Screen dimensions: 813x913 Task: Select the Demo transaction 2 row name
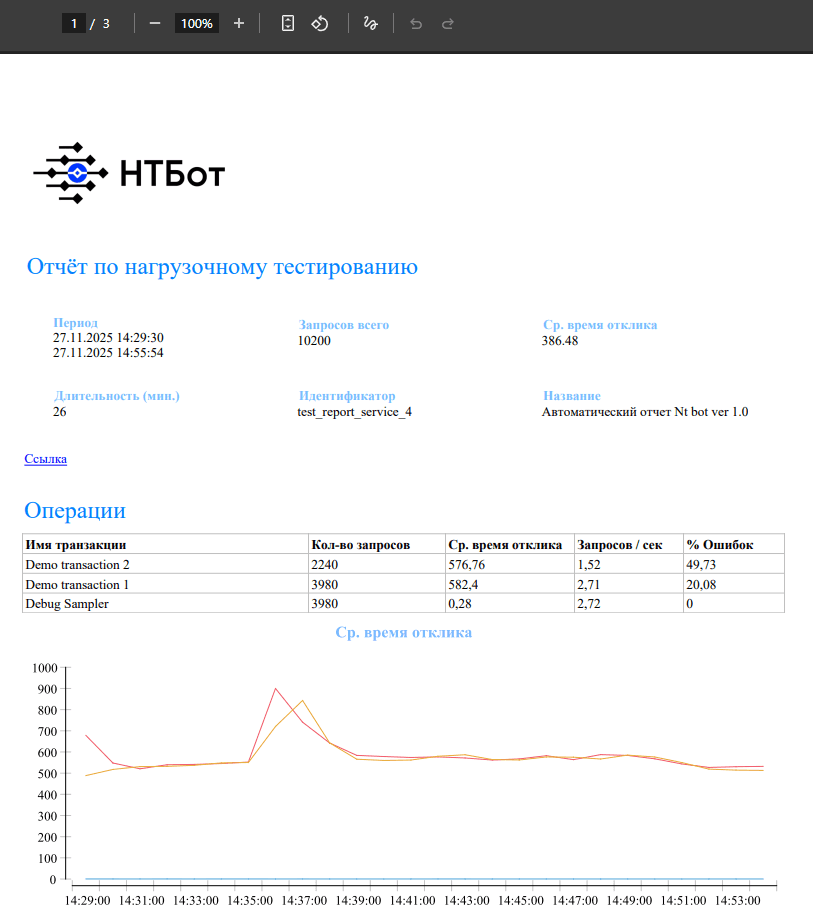(x=77, y=564)
